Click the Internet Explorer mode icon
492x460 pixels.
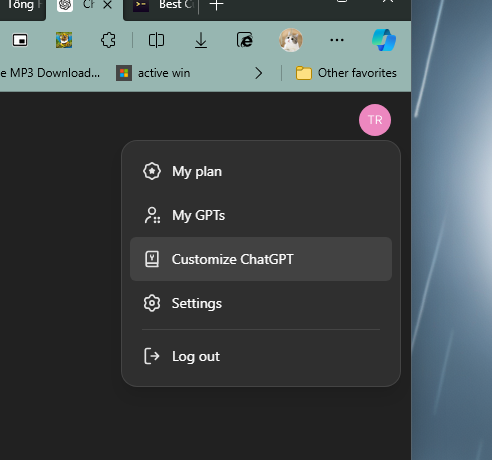[245, 40]
